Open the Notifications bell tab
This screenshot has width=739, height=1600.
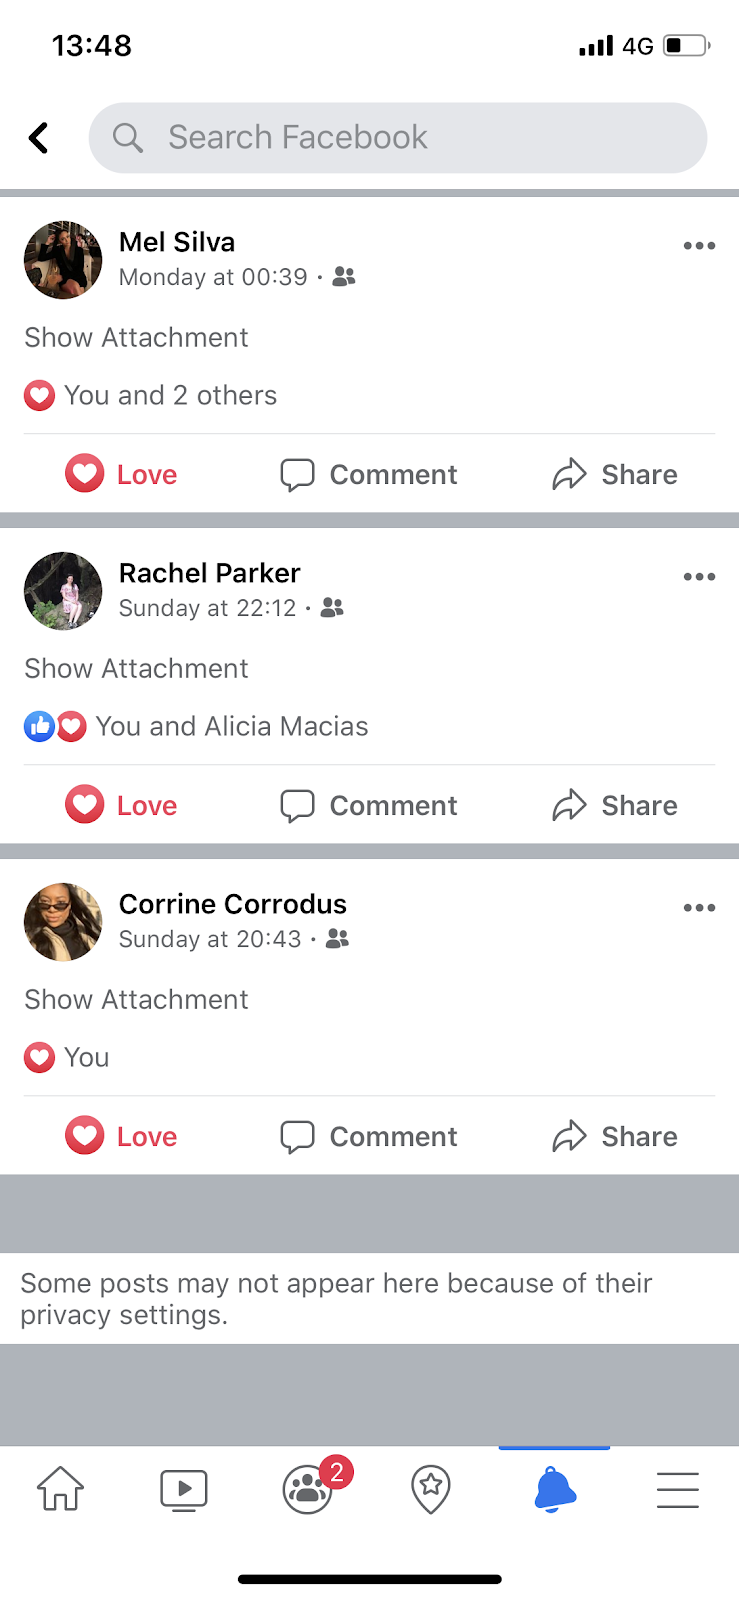tap(555, 1490)
